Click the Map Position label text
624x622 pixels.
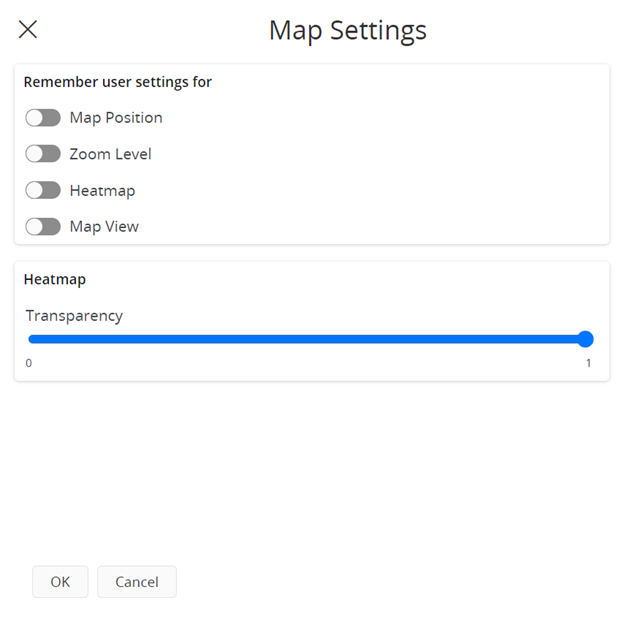point(116,118)
